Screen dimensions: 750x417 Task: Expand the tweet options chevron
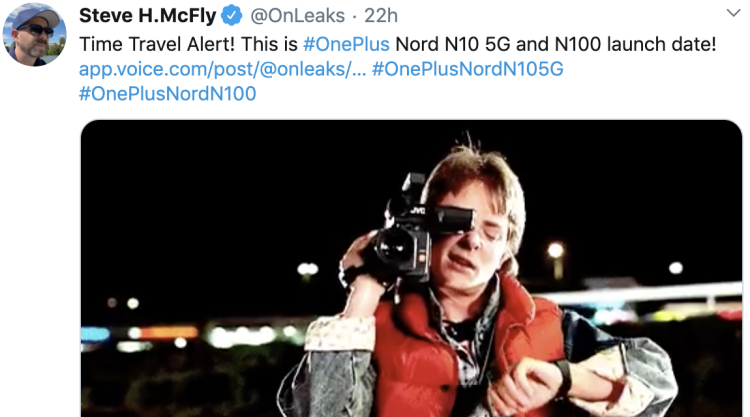pyautogui.click(x=733, y=13)
